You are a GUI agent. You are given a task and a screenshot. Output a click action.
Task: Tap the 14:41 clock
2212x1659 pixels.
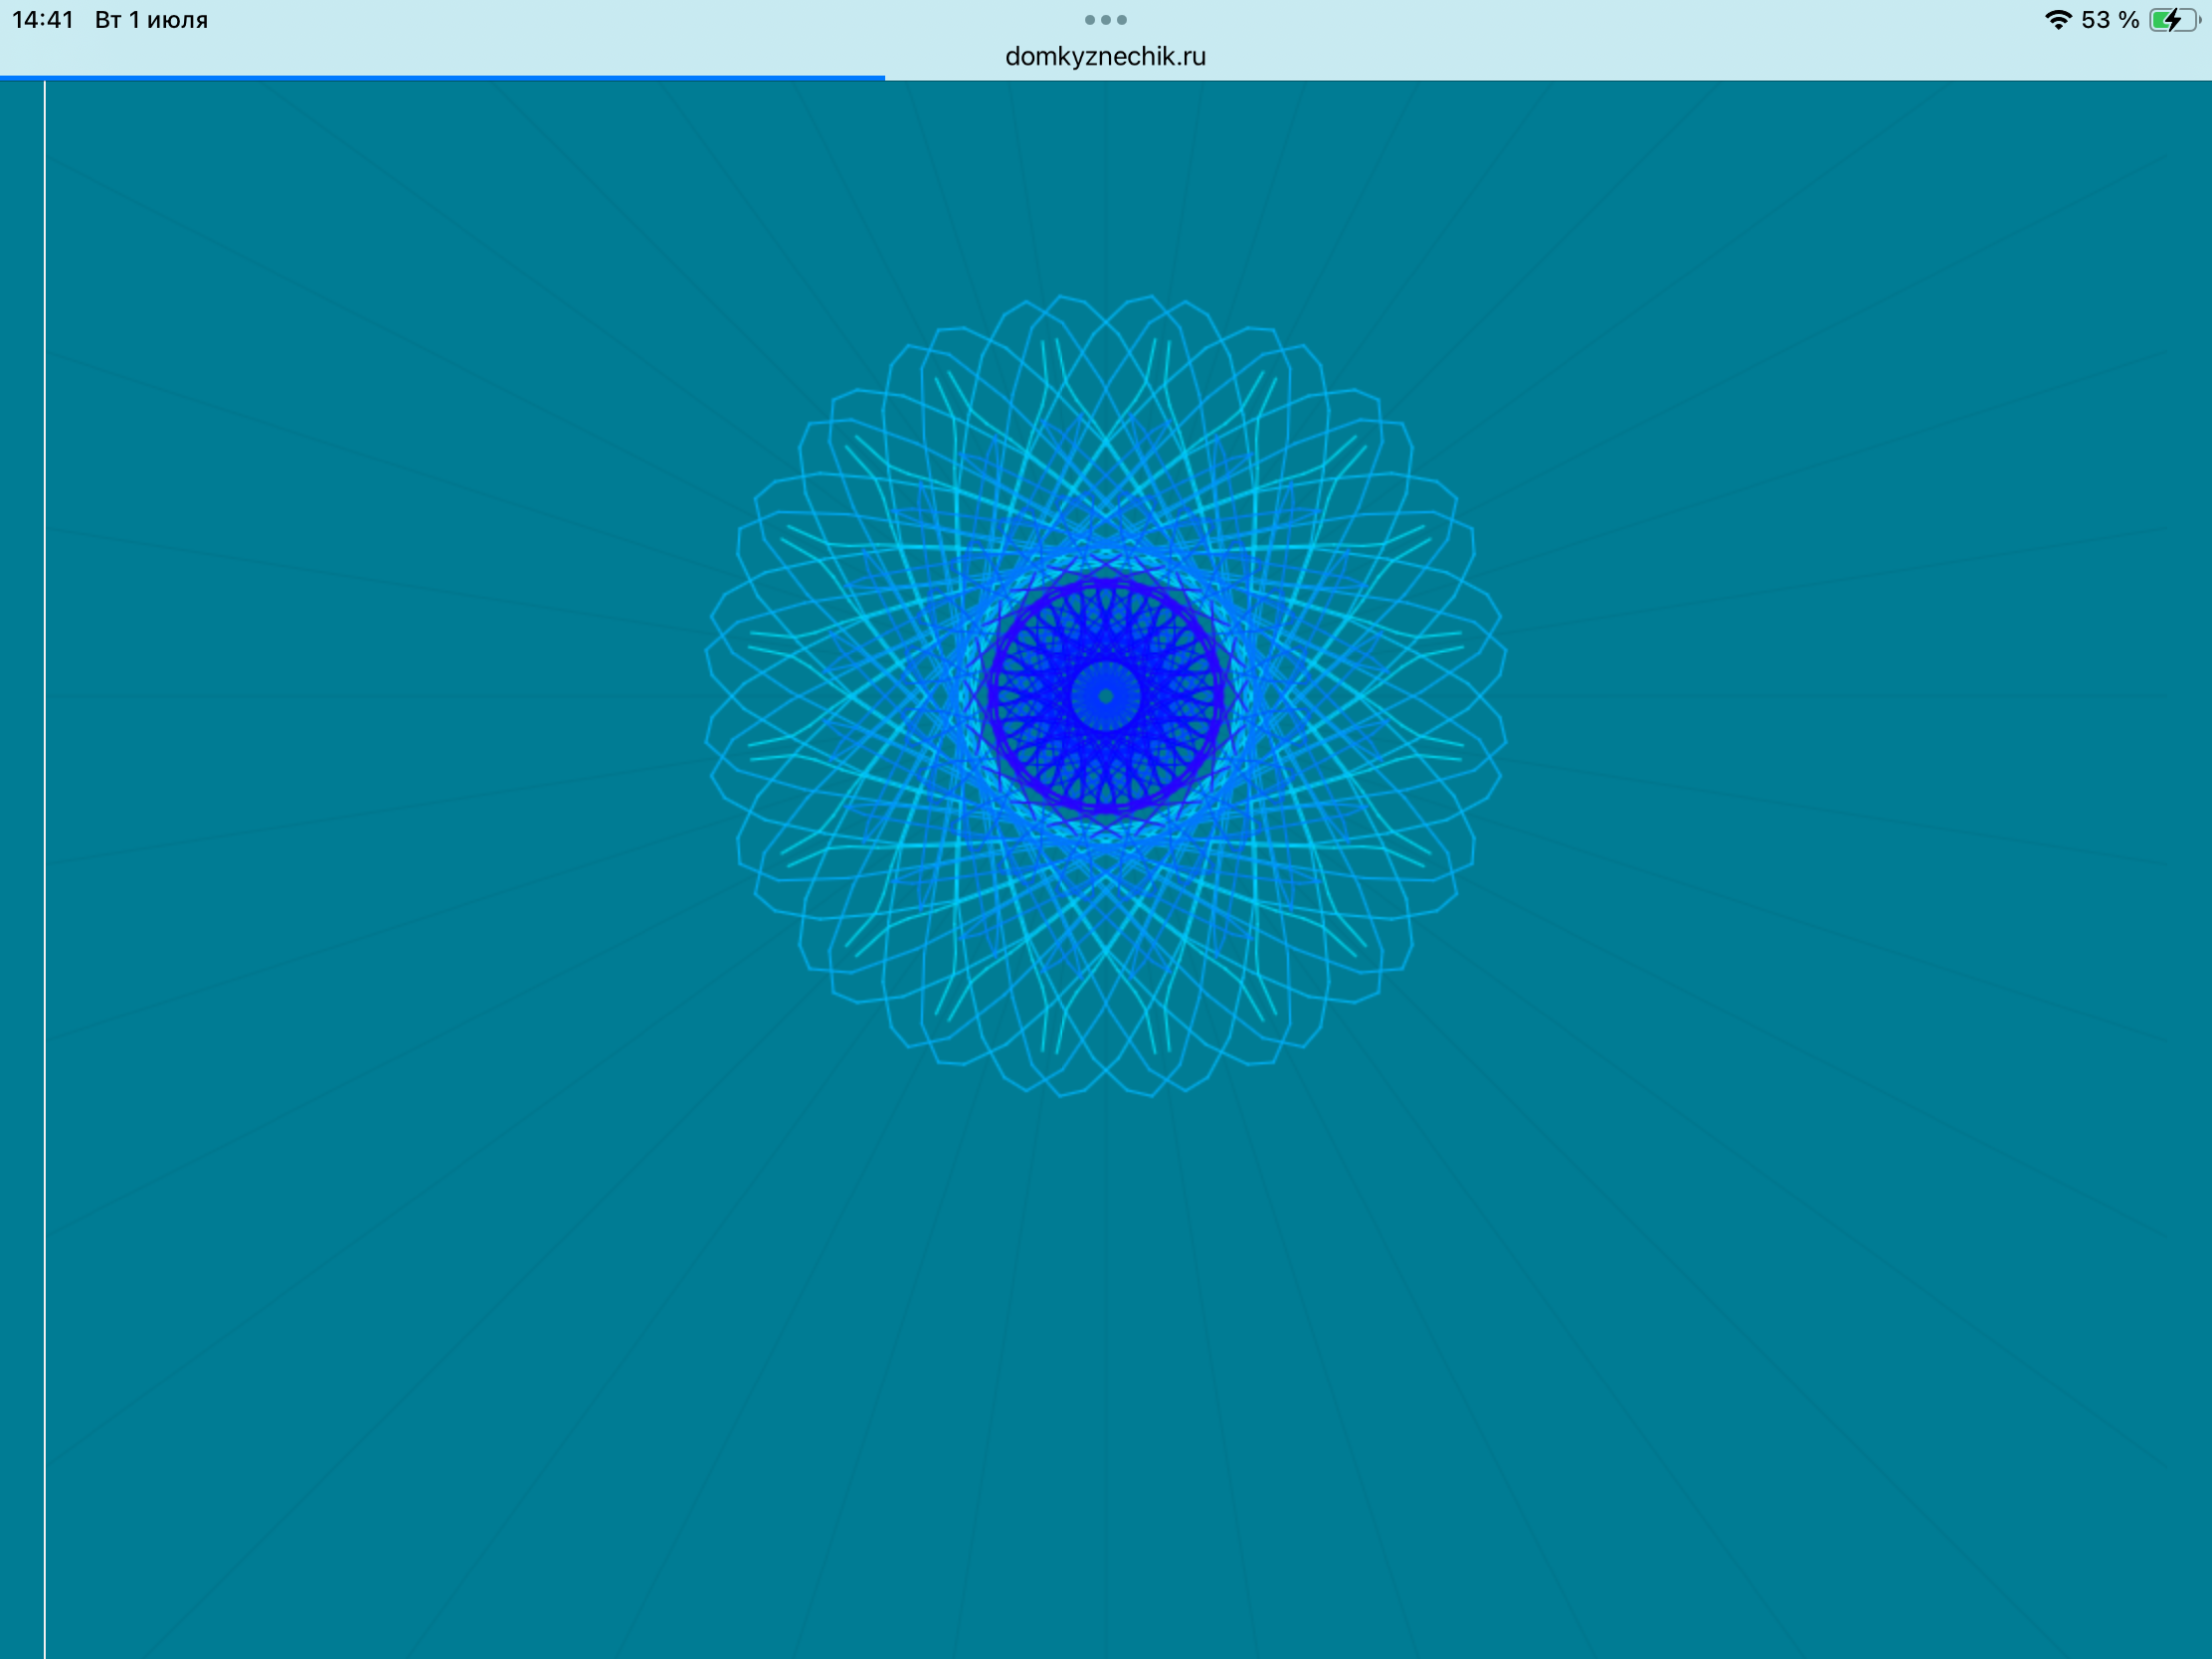43,20
